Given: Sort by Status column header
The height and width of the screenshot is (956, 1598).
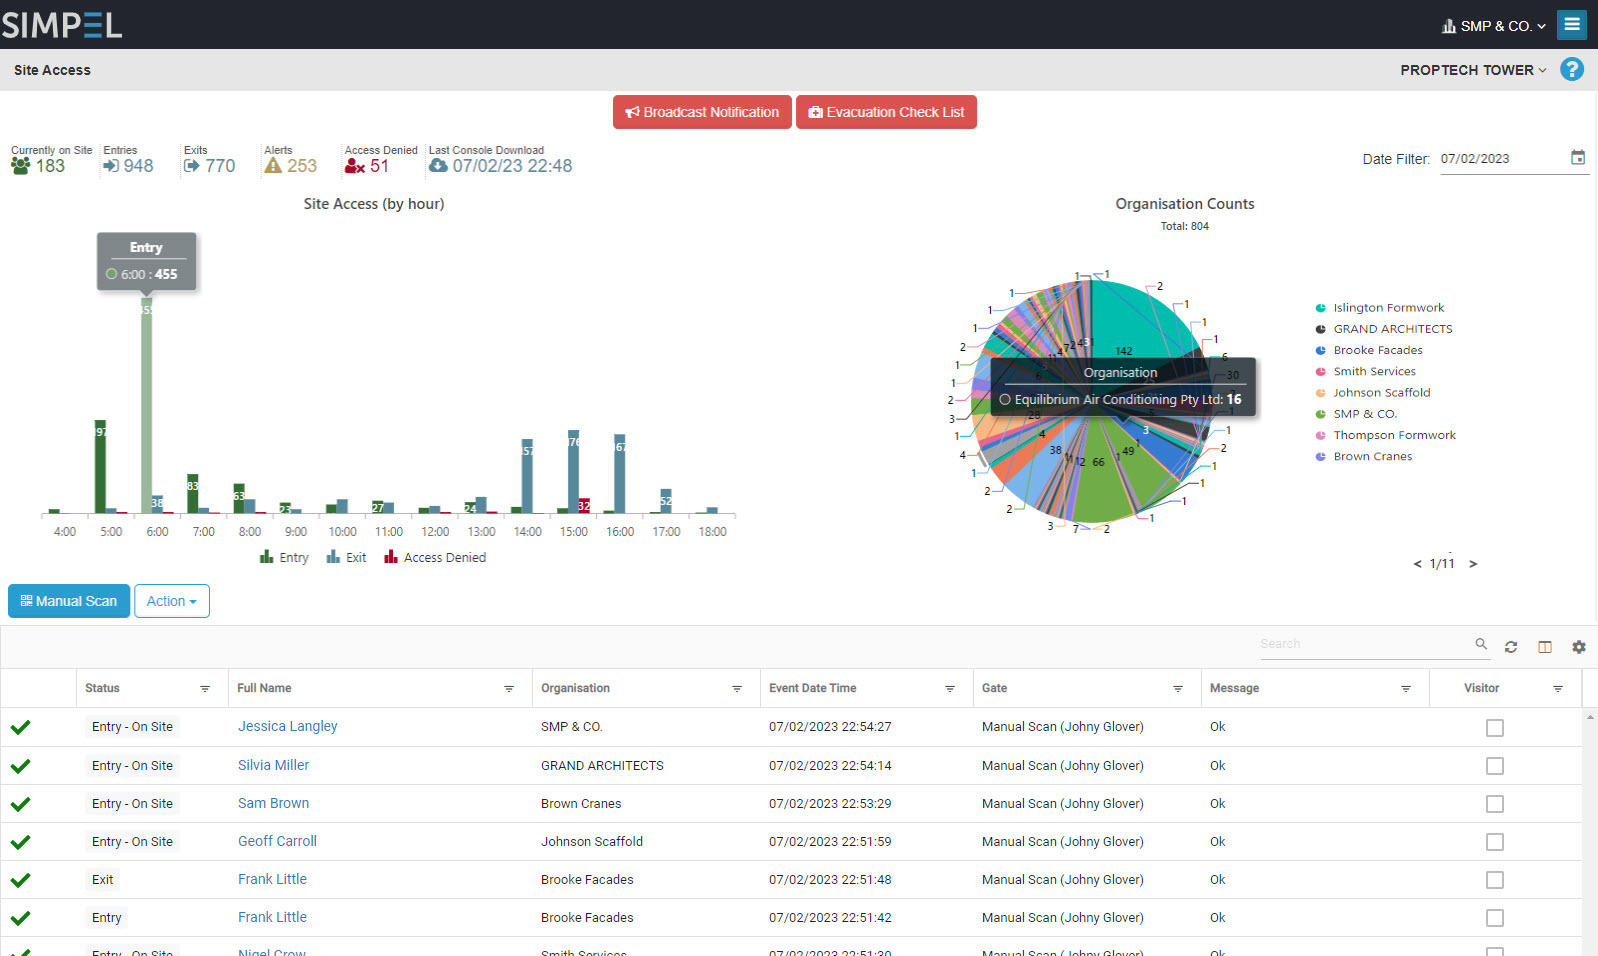Looking at the screenshot, I should click(x=102, y=688).
